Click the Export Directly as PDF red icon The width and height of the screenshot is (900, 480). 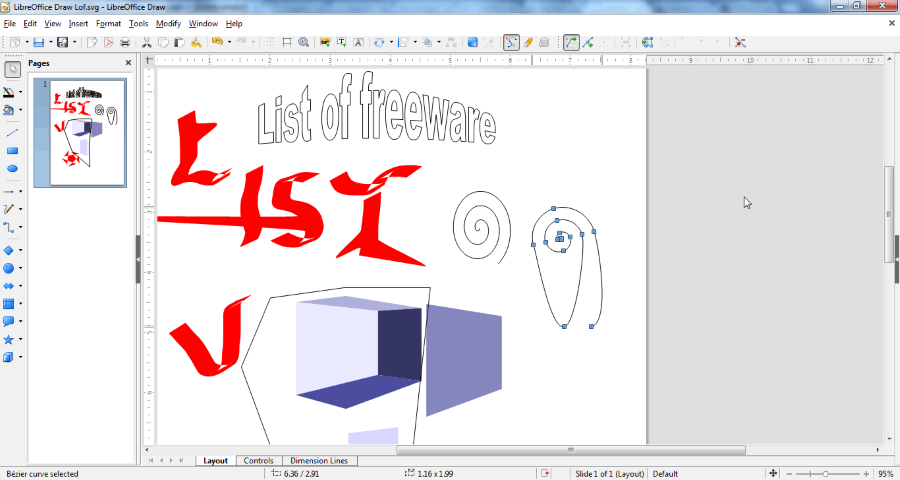tap(108, 42)
